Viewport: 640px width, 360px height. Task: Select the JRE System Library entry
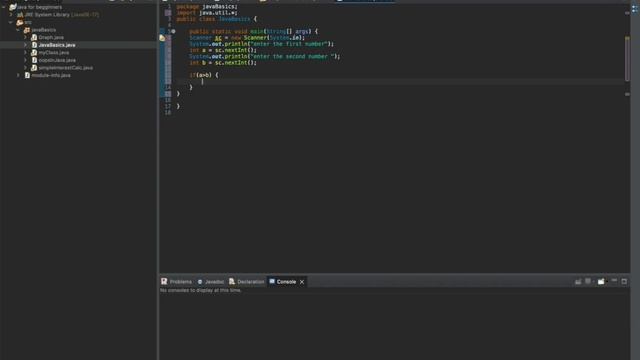[x=61, y=15]
